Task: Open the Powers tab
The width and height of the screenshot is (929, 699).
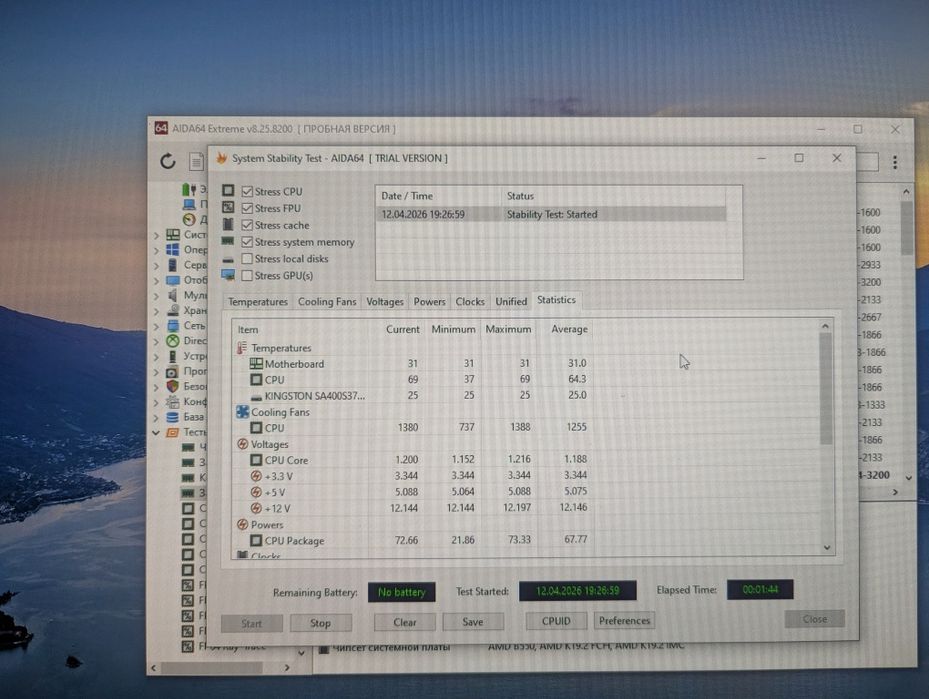Action: pos(430,302)
